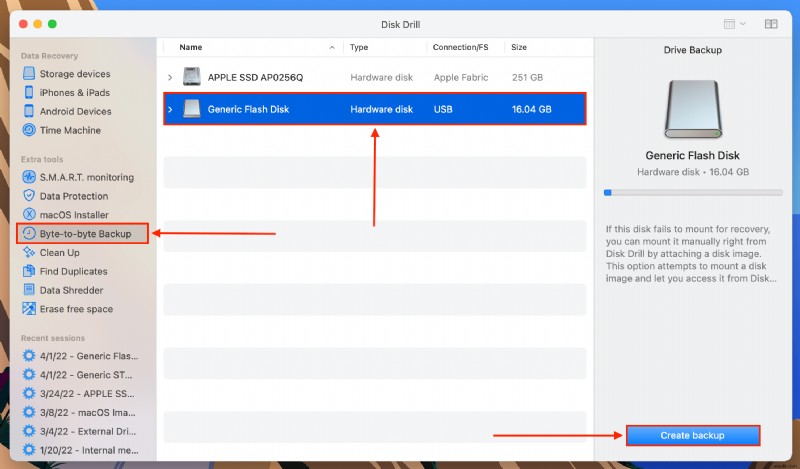Click the Time Machine clock icon
This screenshot has height=469, width=800.
point(29,130)
